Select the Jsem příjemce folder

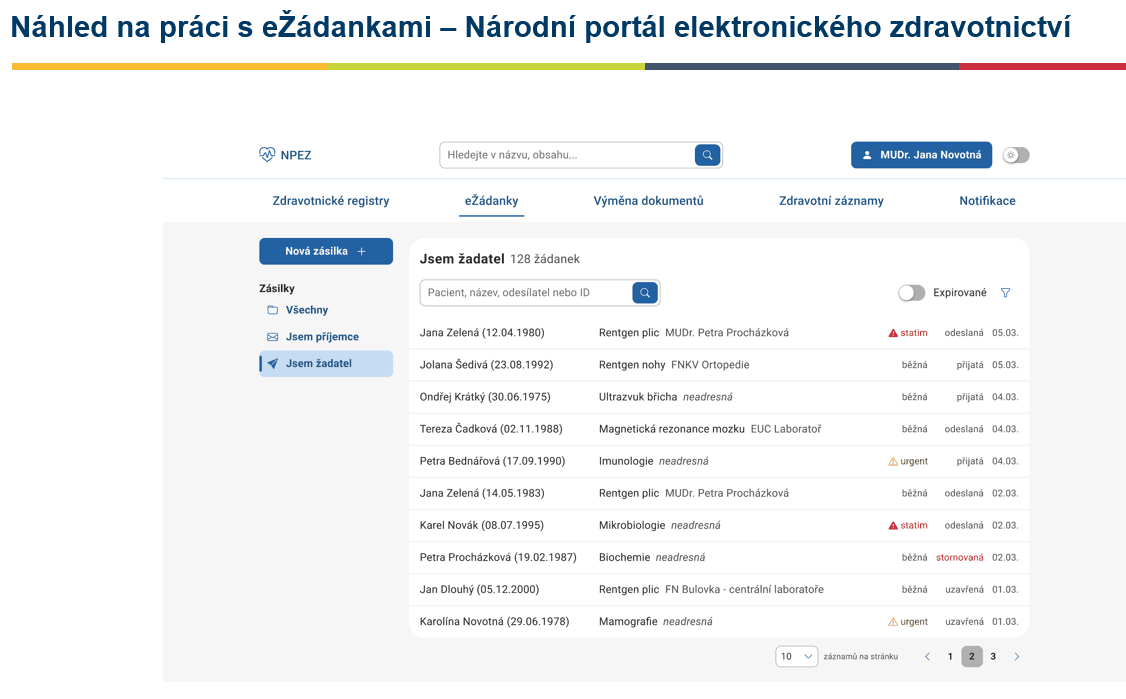[x=322, y=337]
